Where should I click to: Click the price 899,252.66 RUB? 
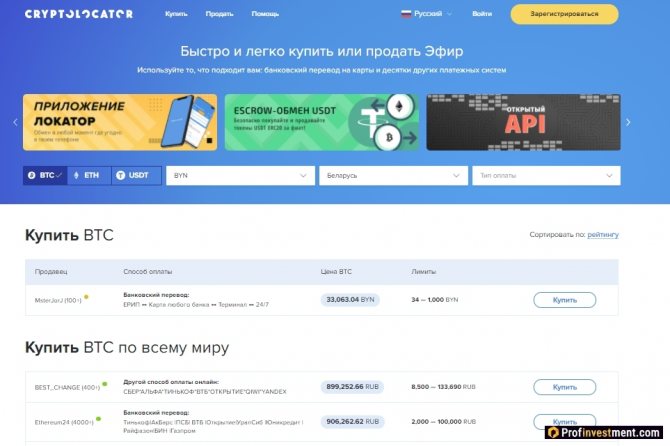pos(353,387)
